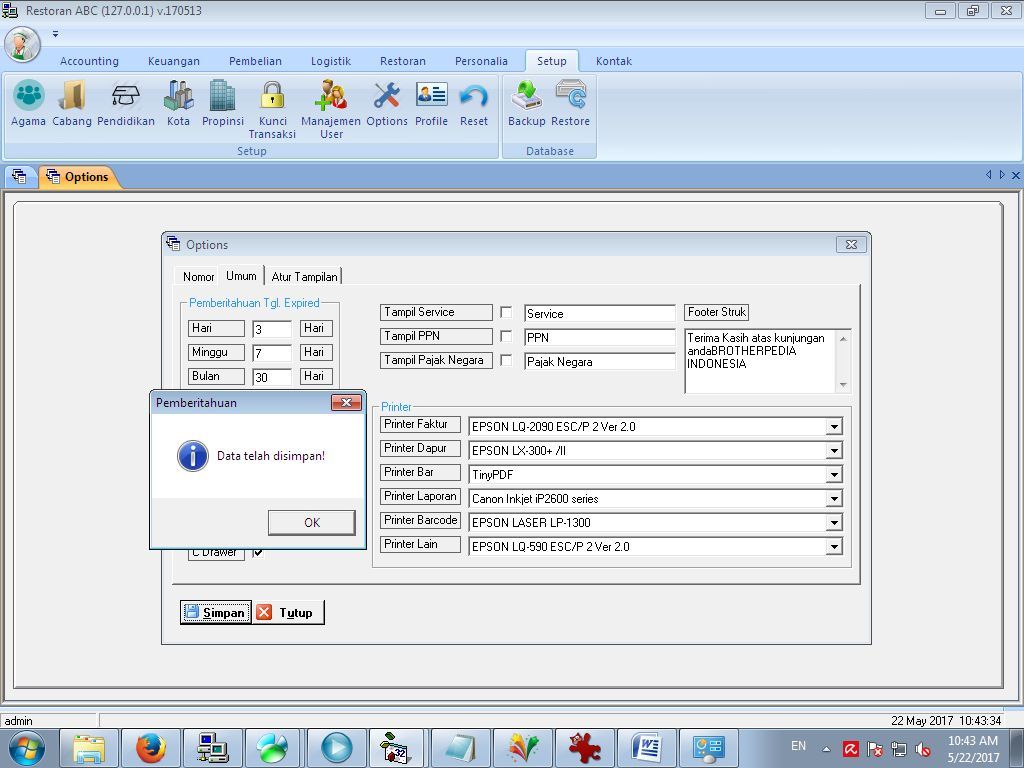Toggle the Tampil PPN checkbox
This screenshot has width=1024, height=768.
[506, 336]
